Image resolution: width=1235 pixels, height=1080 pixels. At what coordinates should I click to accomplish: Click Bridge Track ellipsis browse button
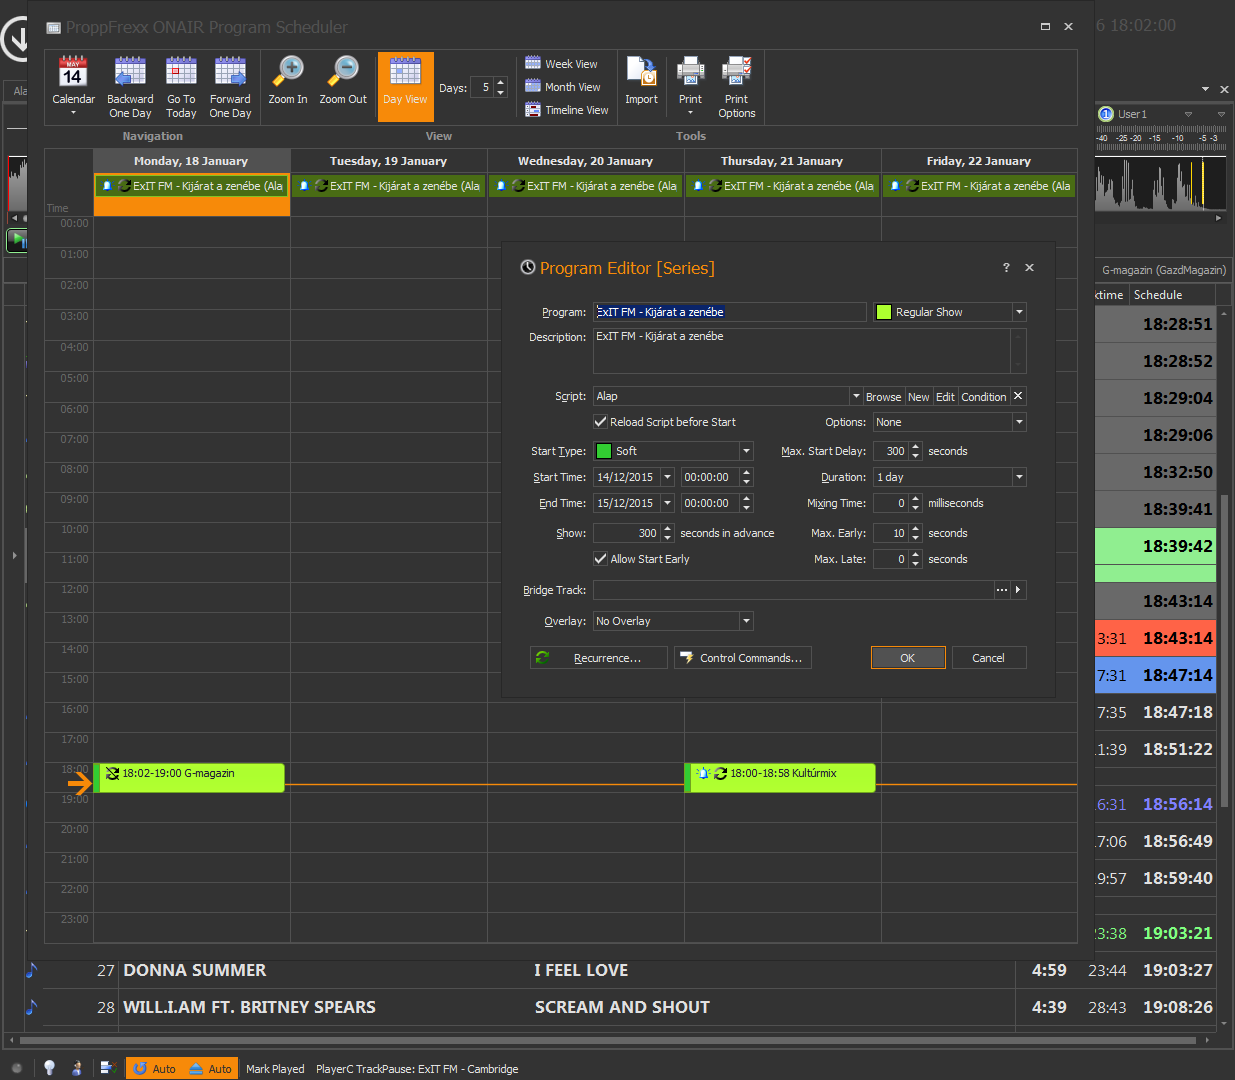pyautogui.click(x=1002, y=590)
